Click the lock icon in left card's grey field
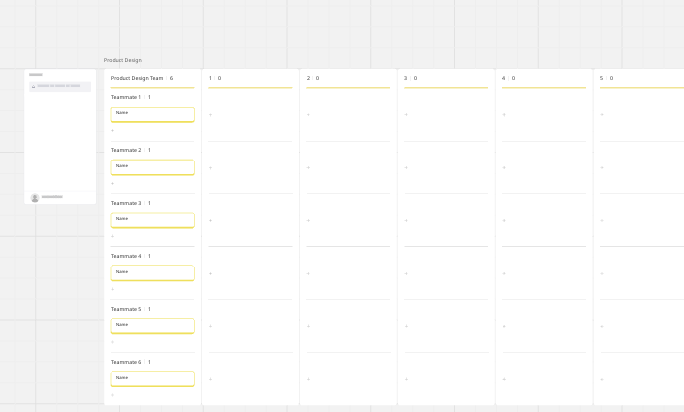The width and height of the screenshot is (684, 412). click(x=33, y=86)
